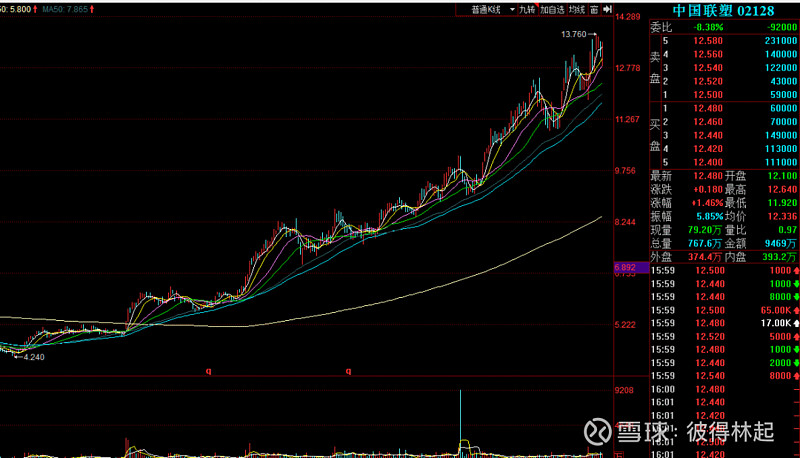
Task: Click the 最低 low price 11.920
Action: [782, 203]
